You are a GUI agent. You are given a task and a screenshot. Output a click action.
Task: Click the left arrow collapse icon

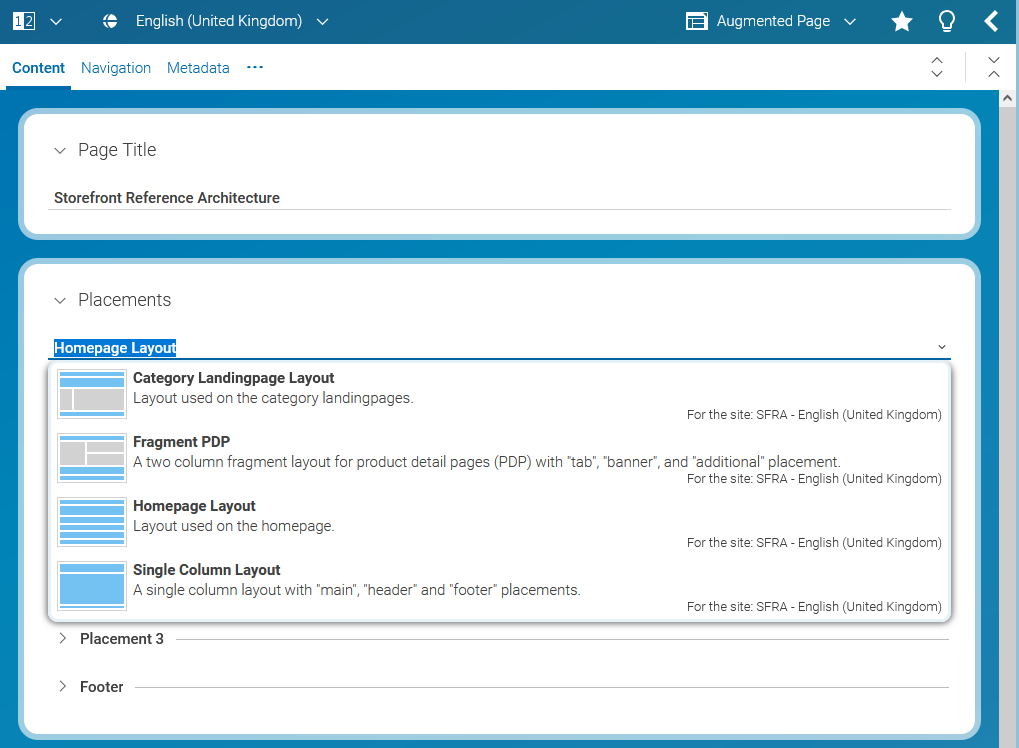point(991,21)
